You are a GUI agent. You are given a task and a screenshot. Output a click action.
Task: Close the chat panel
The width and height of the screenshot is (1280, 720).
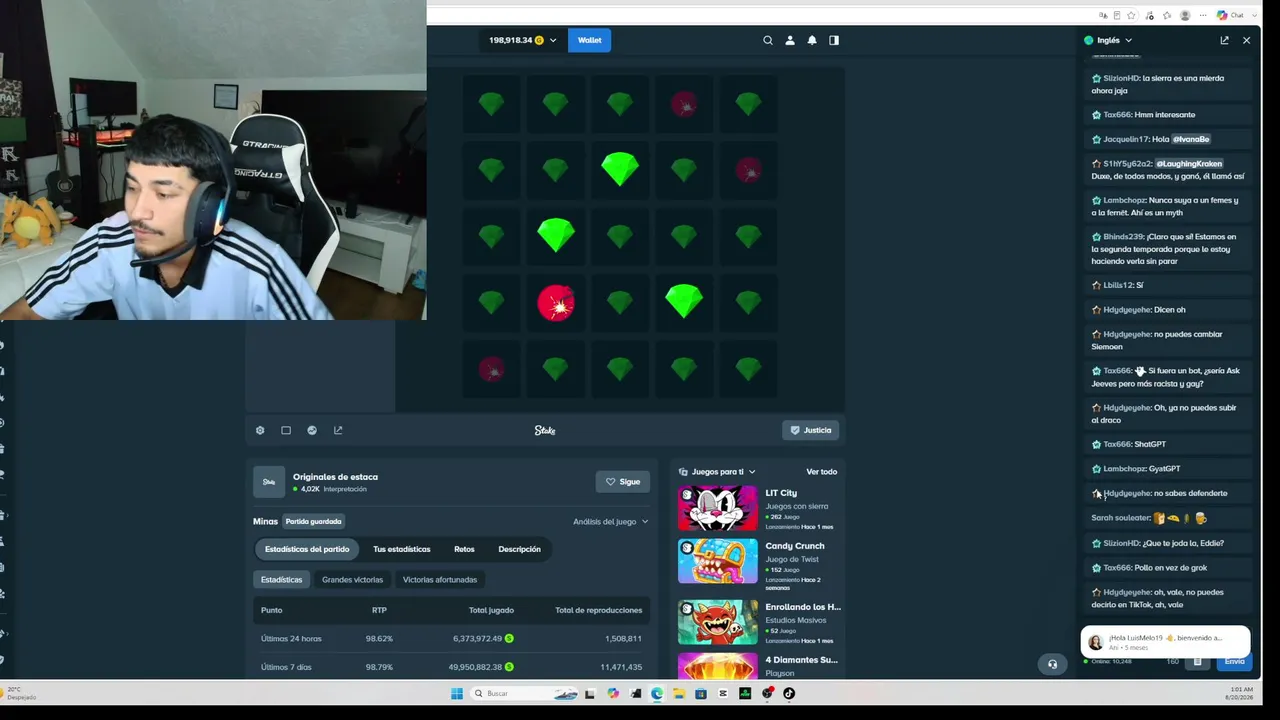tap(1246, 40)
